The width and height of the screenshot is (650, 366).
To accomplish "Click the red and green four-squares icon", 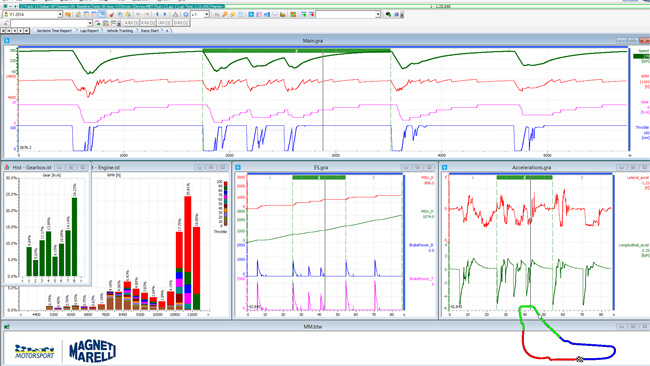I will click(x=293, y=15).
